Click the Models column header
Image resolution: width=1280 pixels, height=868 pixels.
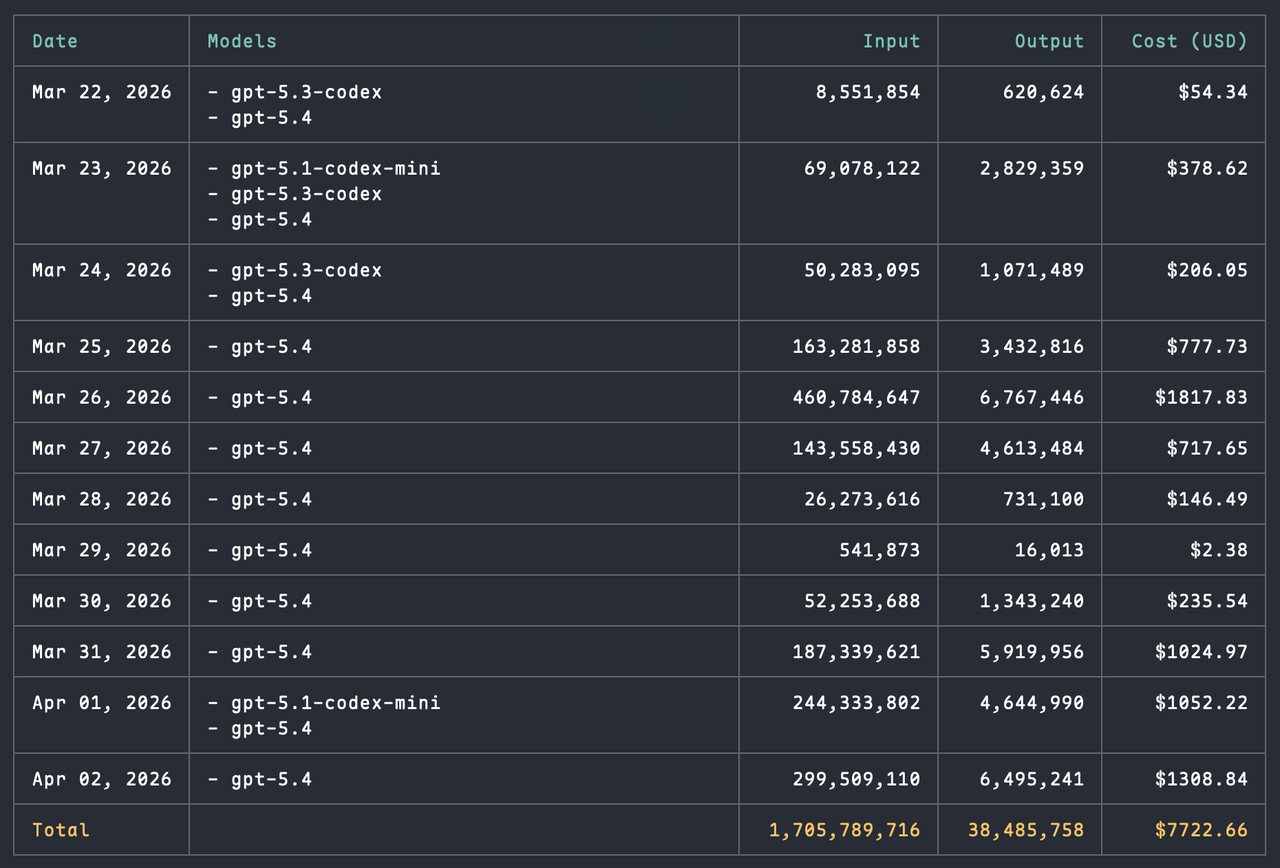pyautogui.click(x=242, y=41)
